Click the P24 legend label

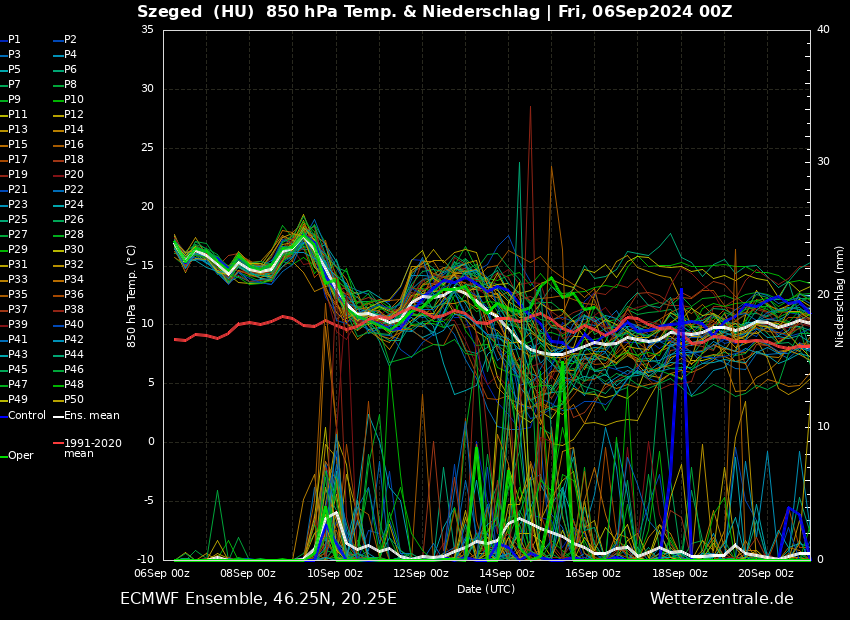coord(73,205)
